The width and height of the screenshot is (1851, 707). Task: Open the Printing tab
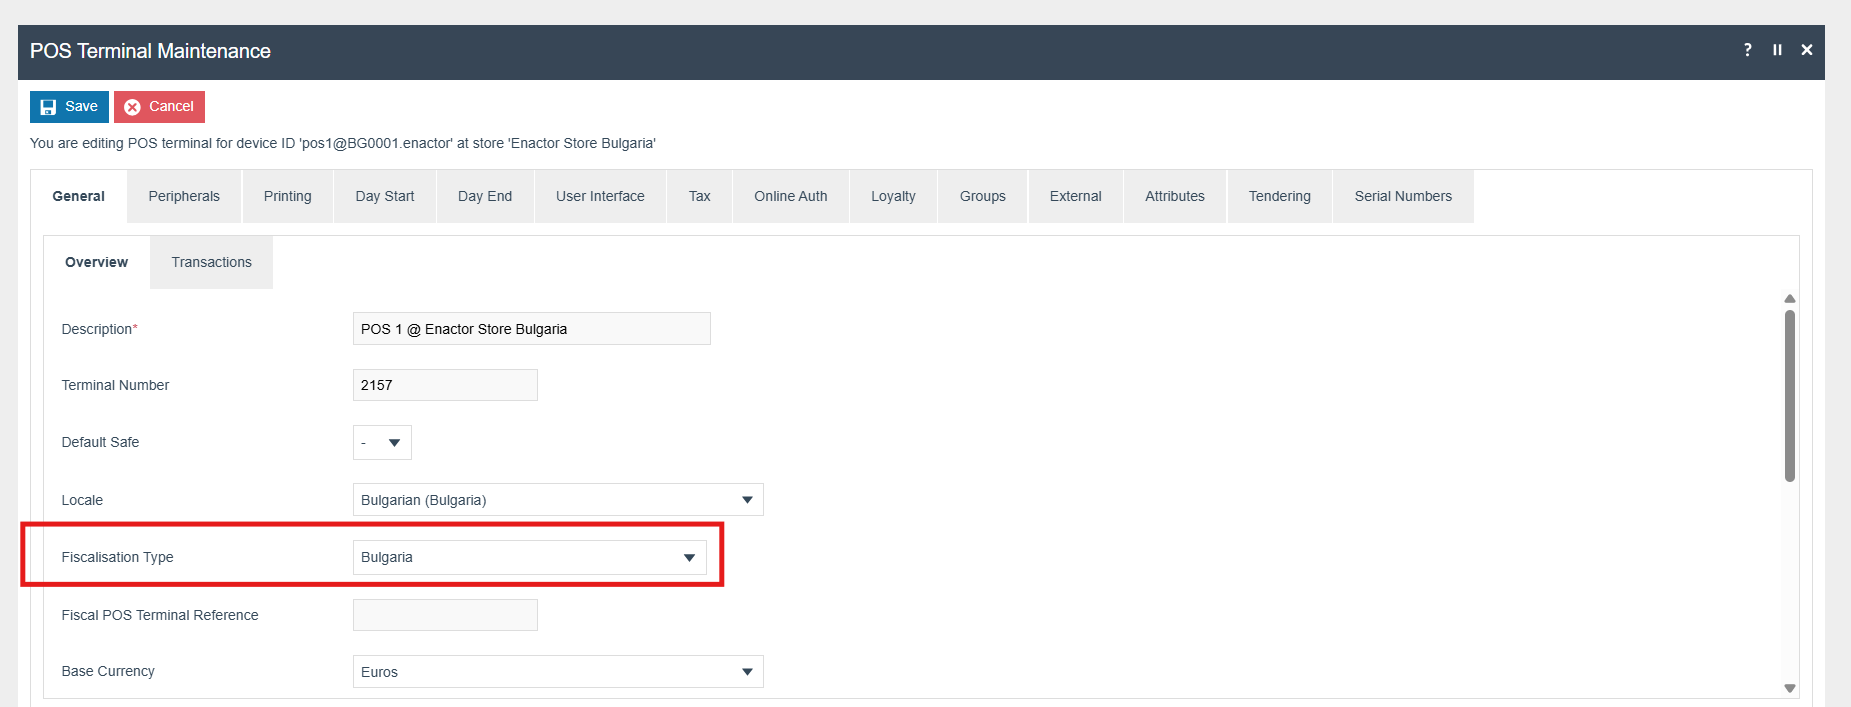click(x=287, y=197)
